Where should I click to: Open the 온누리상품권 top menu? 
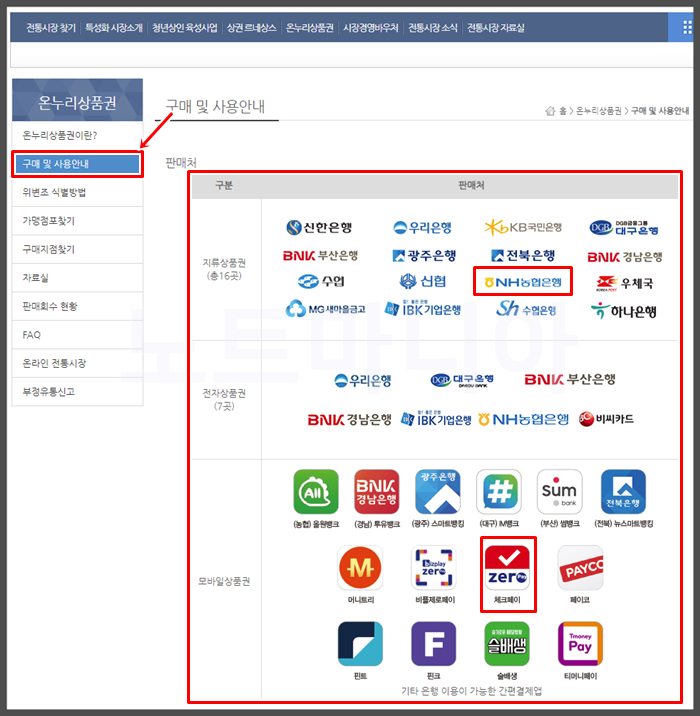click(310, 28)
